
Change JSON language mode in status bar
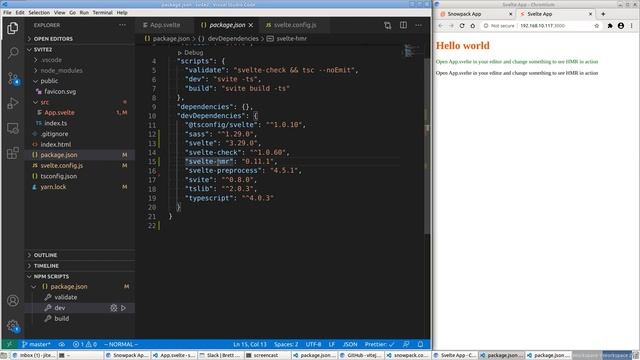pyautogui.click(x=350, y=344)
